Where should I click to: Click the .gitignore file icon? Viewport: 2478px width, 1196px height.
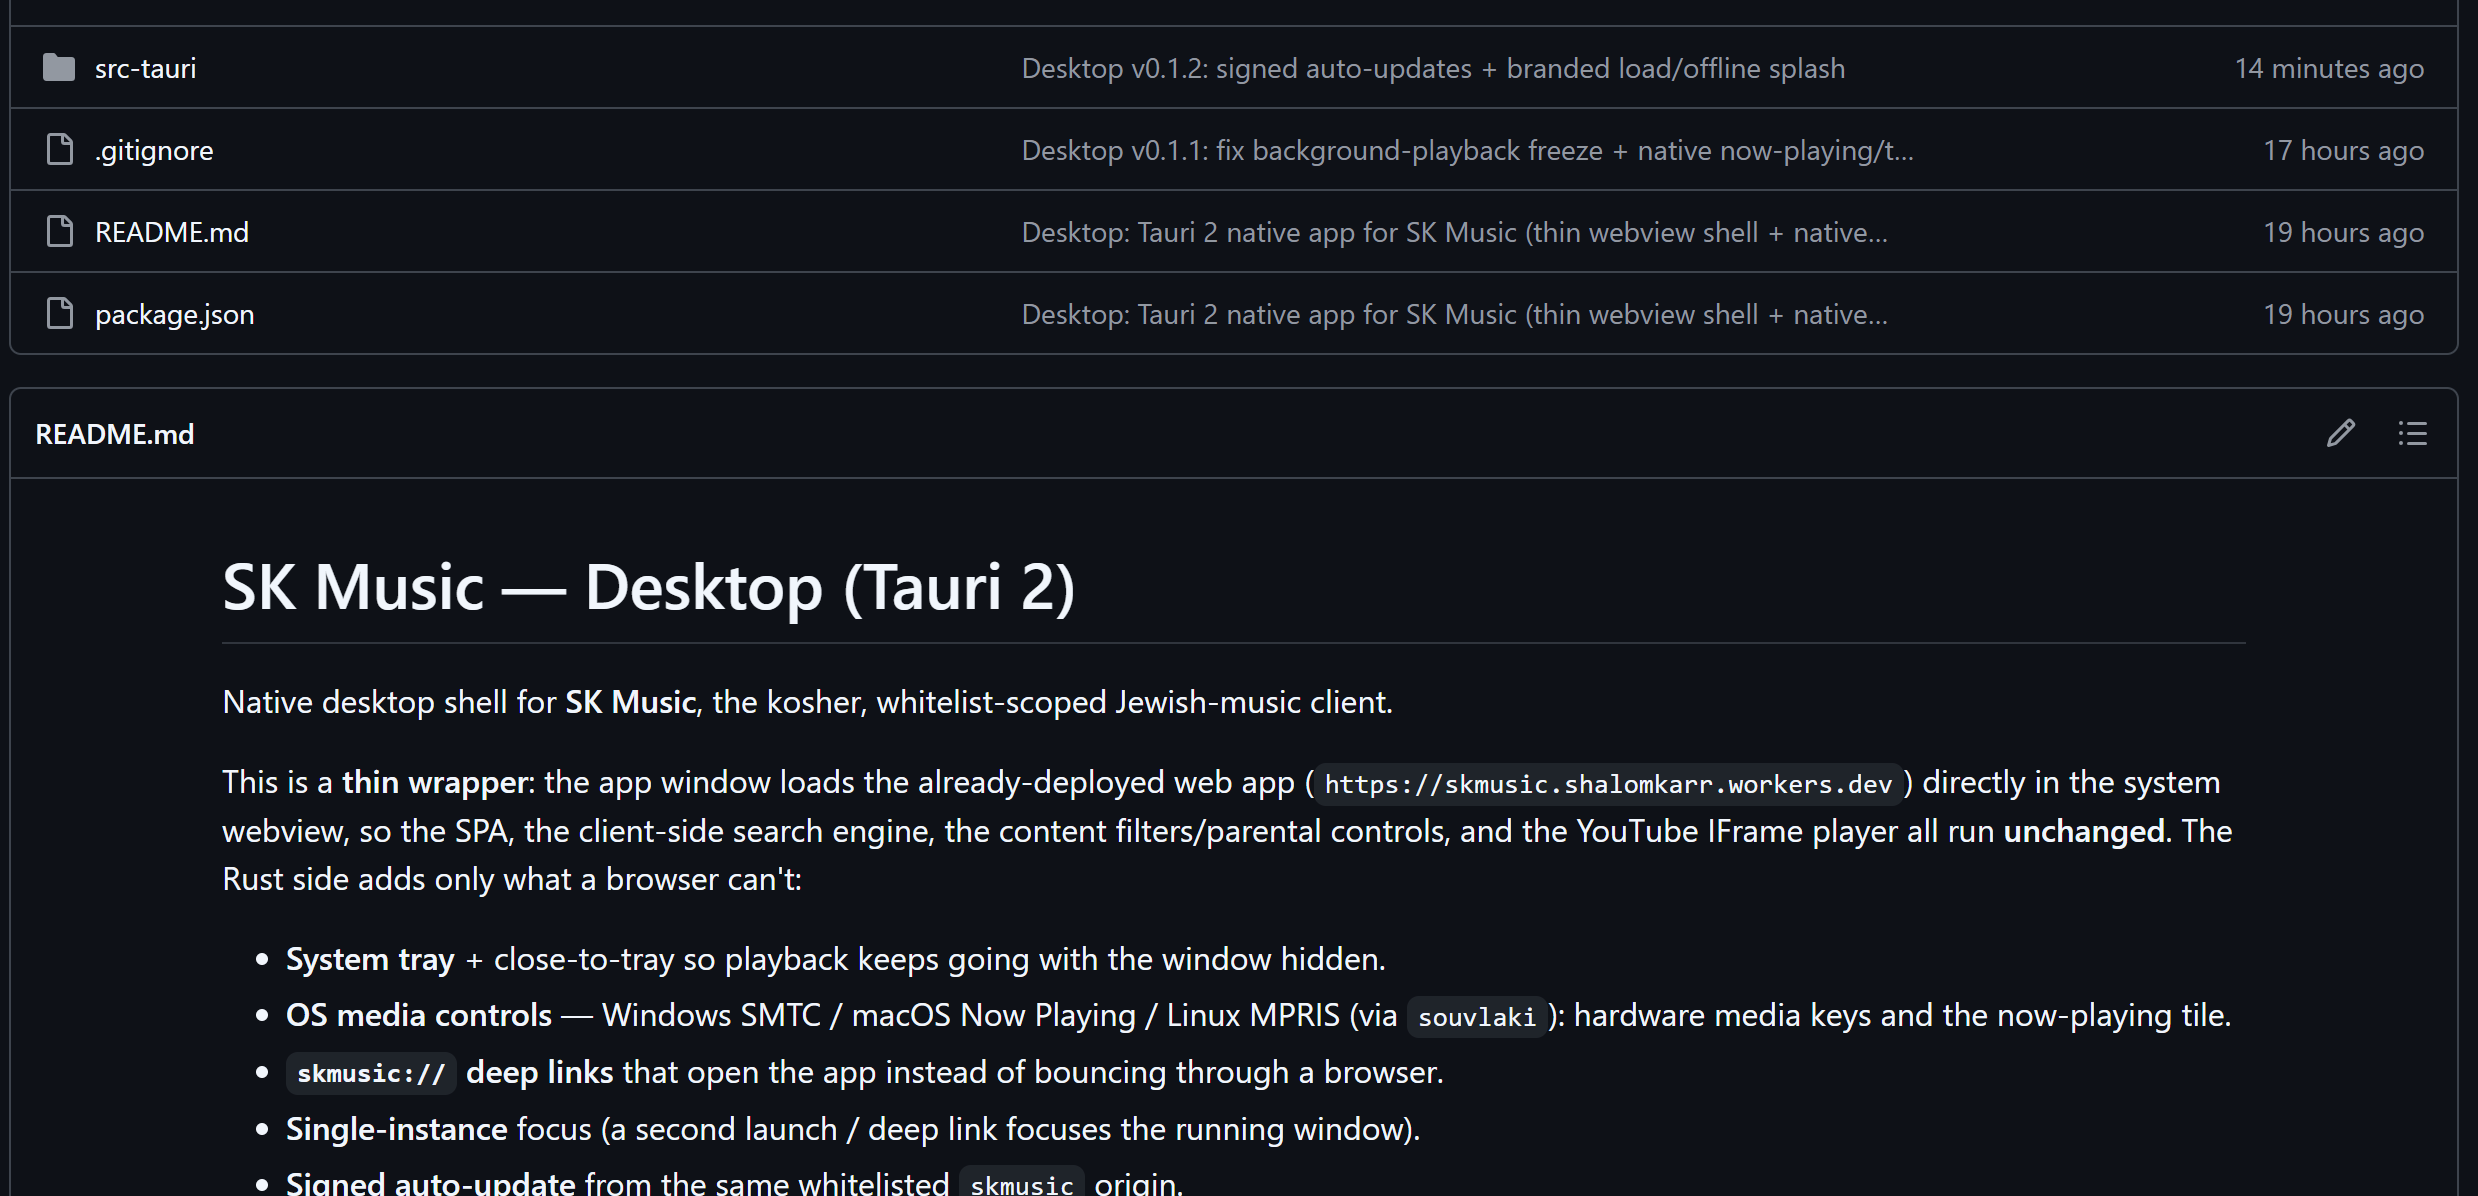point(60,150)
